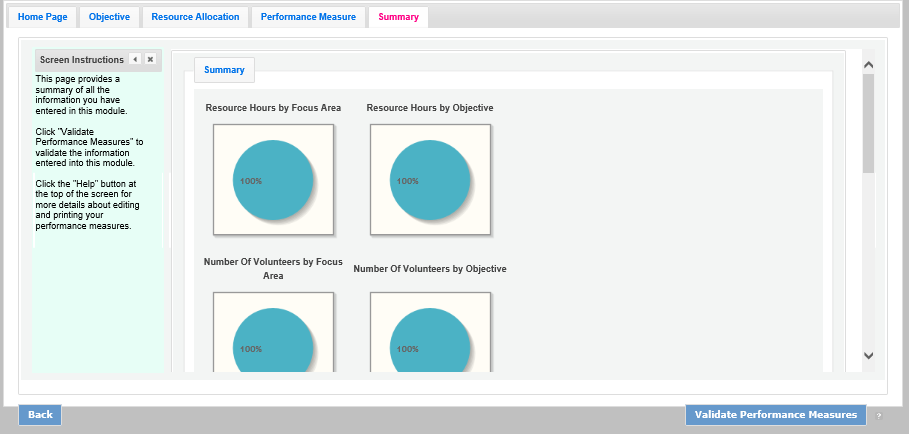Click 100% label in Resource Hours by Objective chart

[x=408, y=181]
